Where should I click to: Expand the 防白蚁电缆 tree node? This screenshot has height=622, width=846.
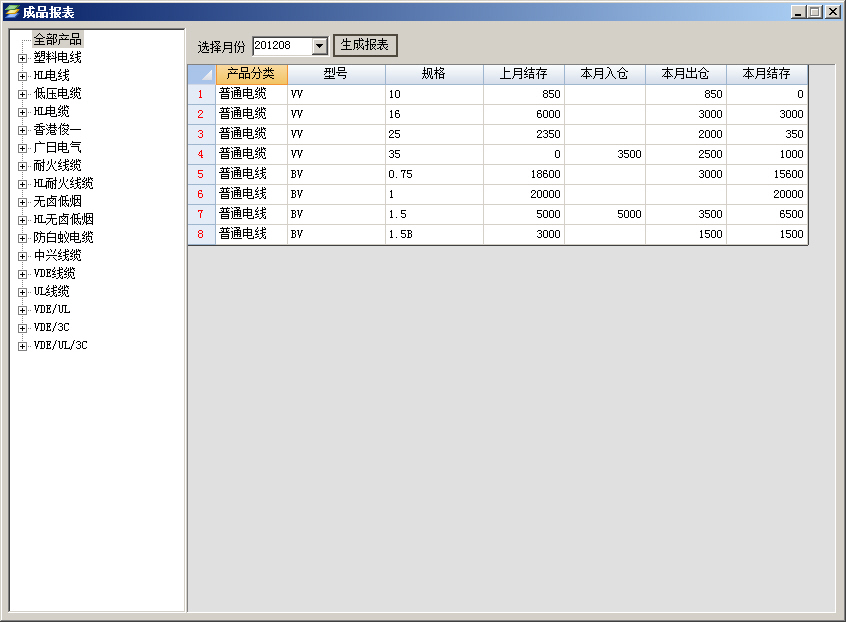22,238
